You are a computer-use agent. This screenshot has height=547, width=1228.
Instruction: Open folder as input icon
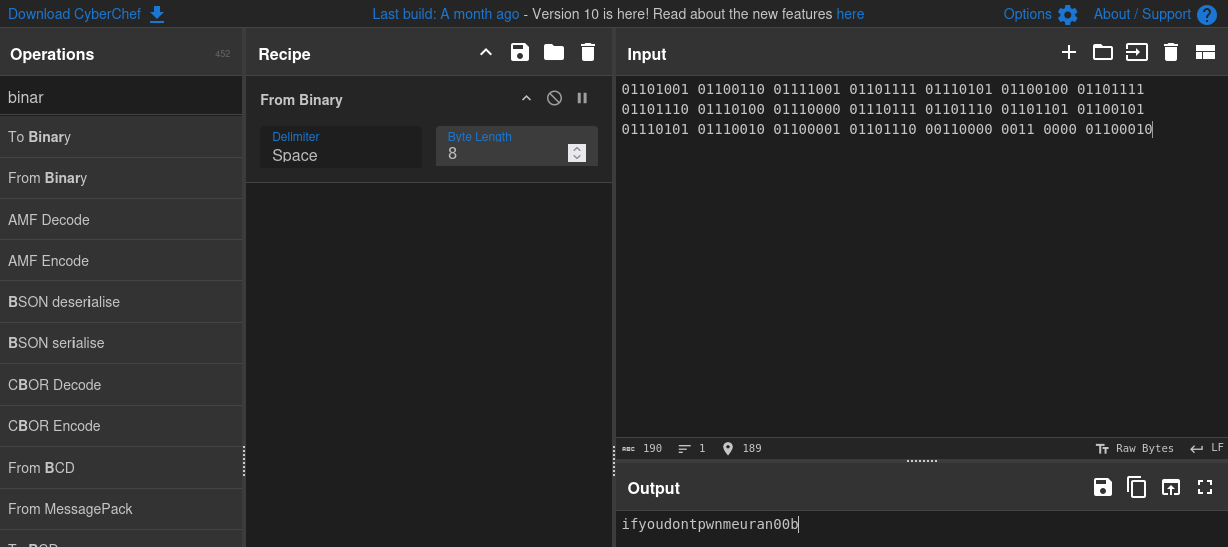coord(1102,53)
